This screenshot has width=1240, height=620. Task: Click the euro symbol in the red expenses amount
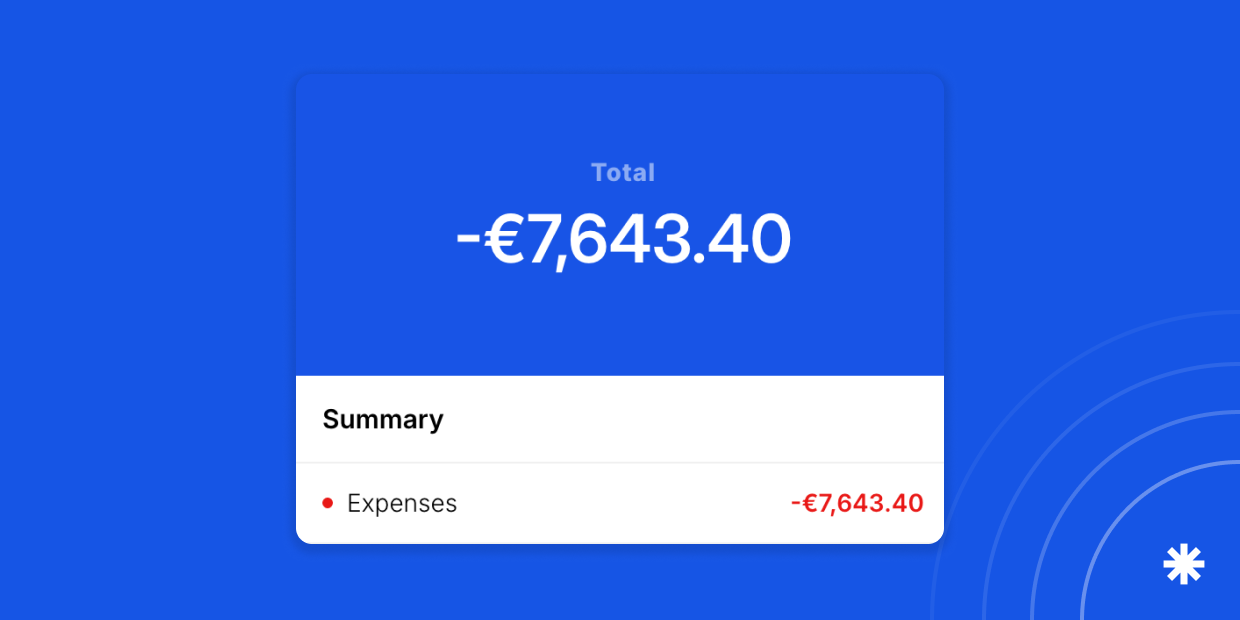809,503
